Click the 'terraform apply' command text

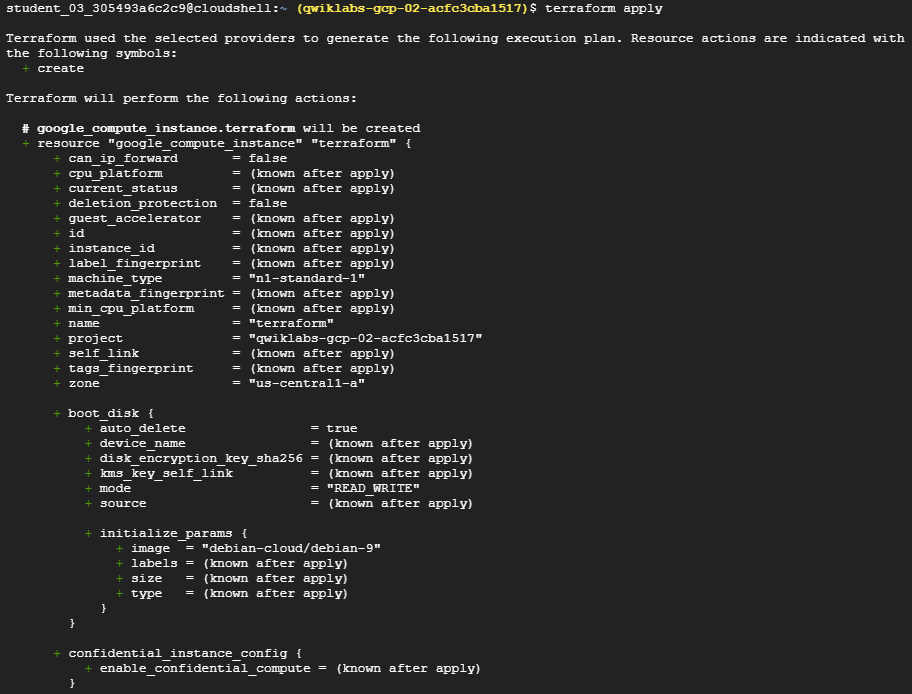point(603,9)
